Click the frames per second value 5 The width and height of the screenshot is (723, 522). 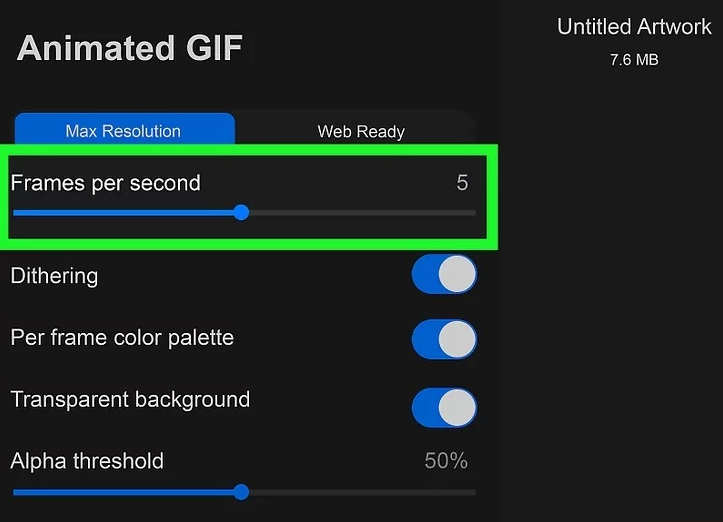click(462, 183)
